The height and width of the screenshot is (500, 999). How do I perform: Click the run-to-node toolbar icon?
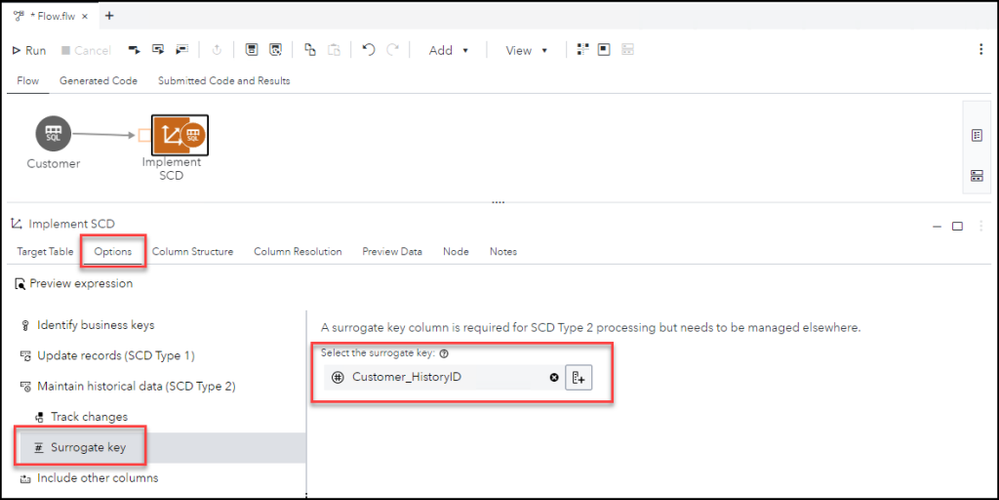182,50
